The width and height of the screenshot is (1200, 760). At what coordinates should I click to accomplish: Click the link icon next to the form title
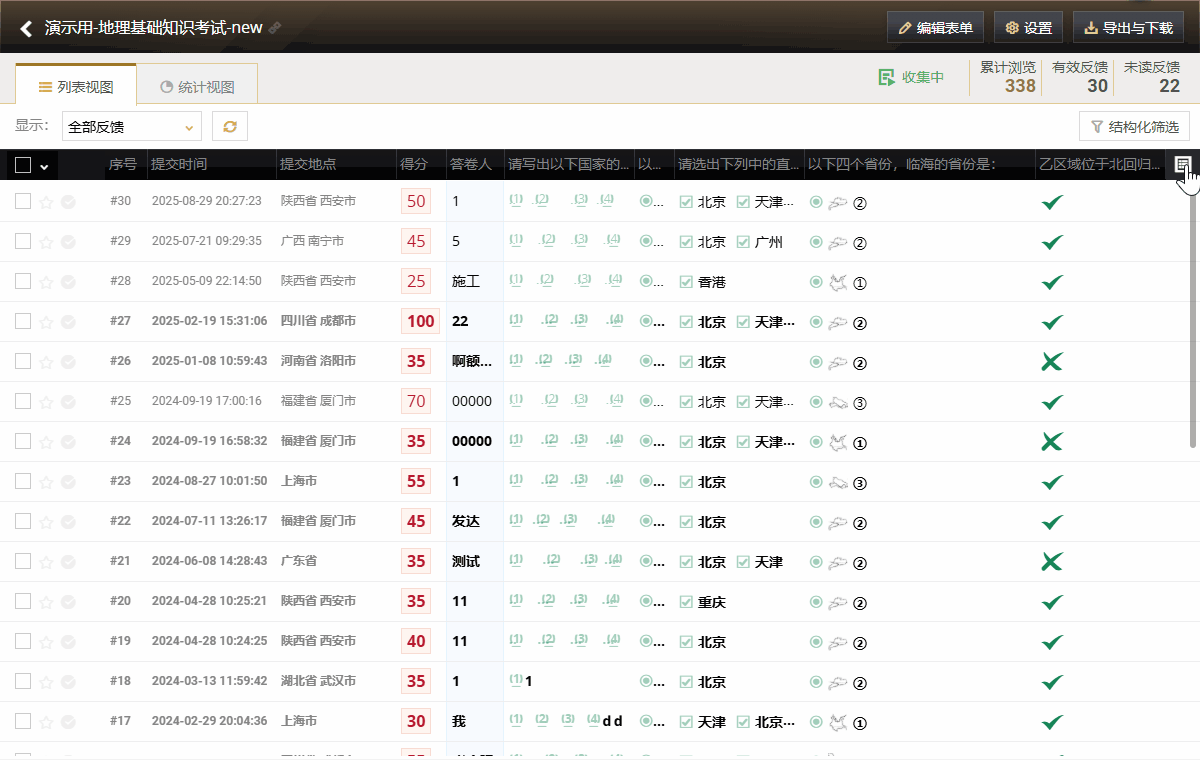(x=275, y=28)
